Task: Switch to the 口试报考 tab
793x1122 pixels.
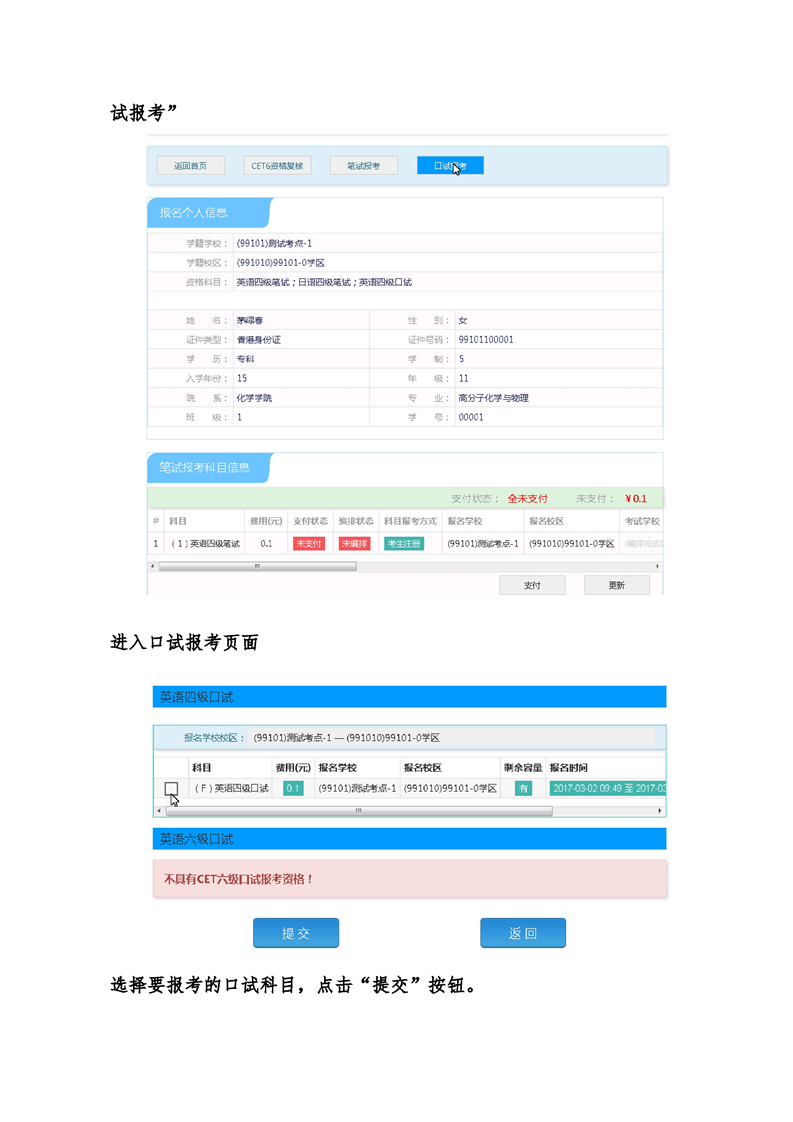Action: pyautogui.click(x=450, y=166)
